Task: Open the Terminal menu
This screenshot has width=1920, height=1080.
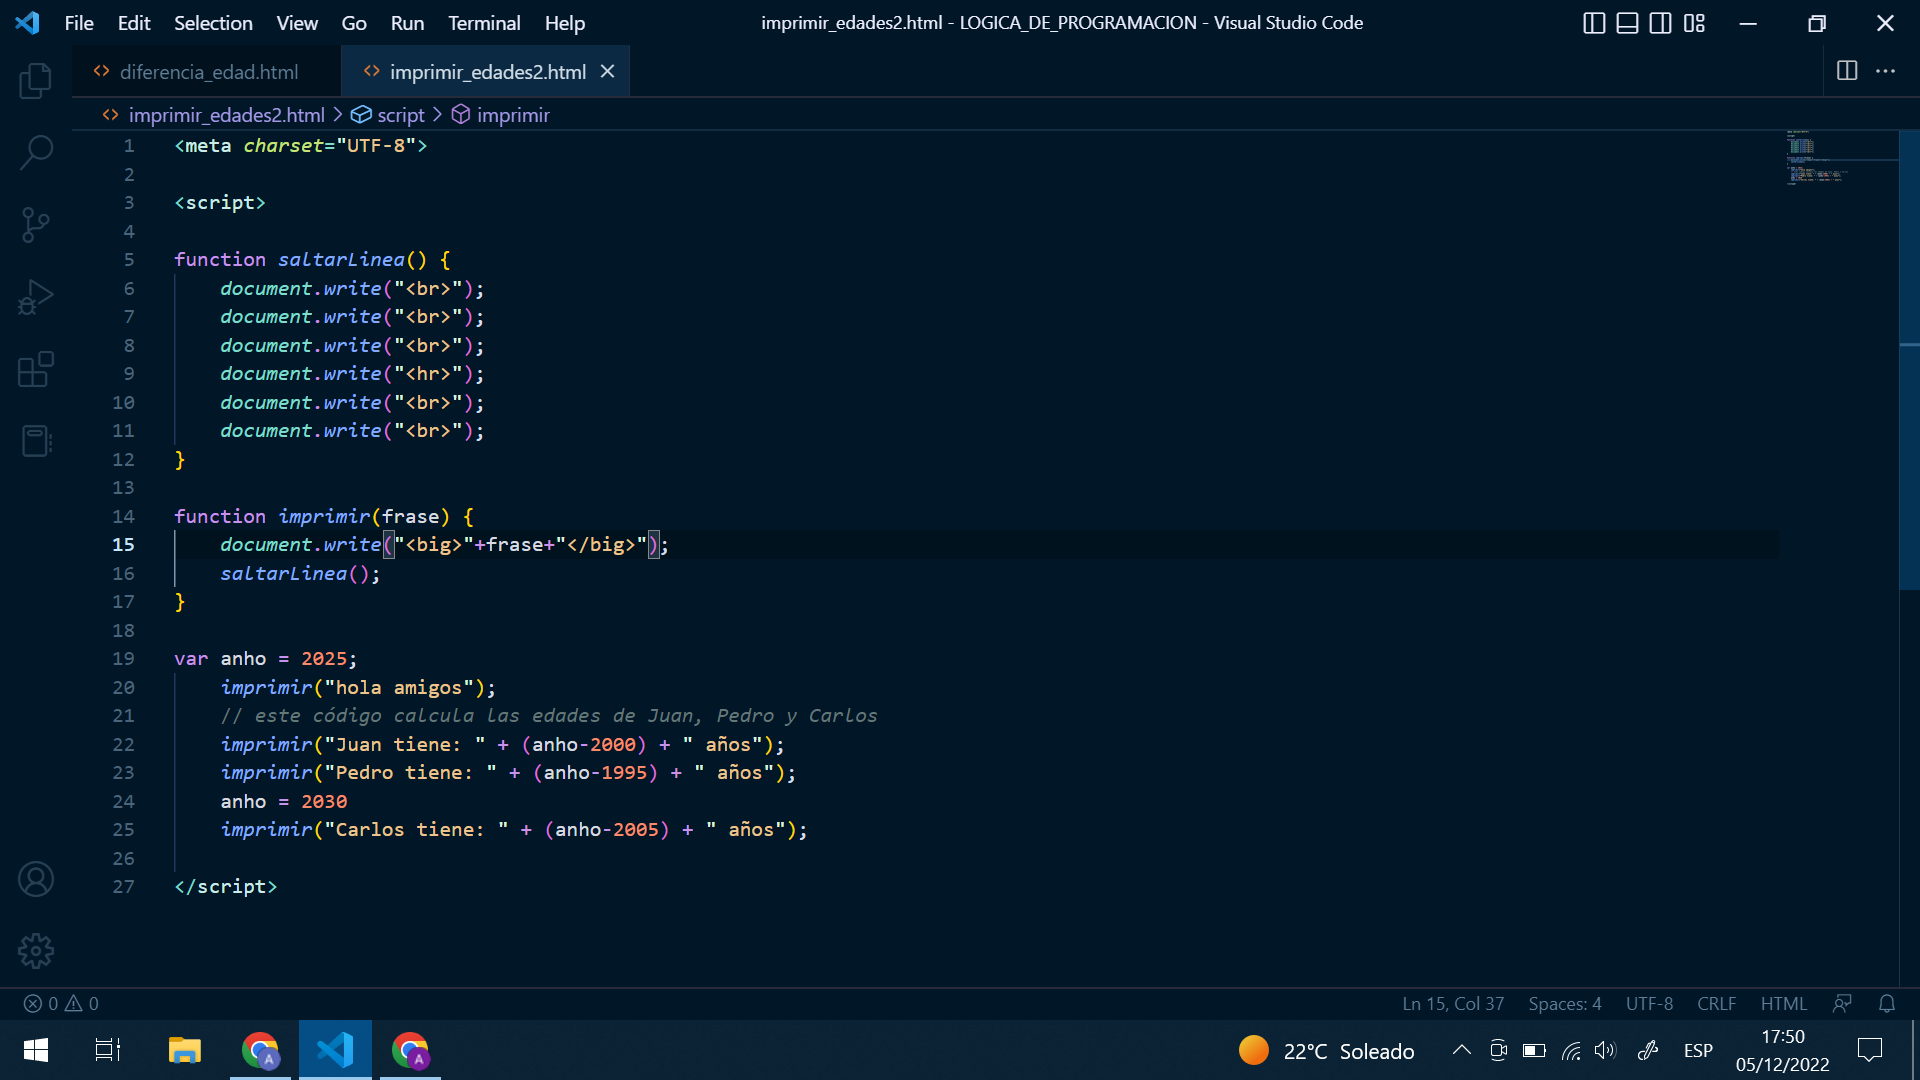Action: [x=484, y=23]
